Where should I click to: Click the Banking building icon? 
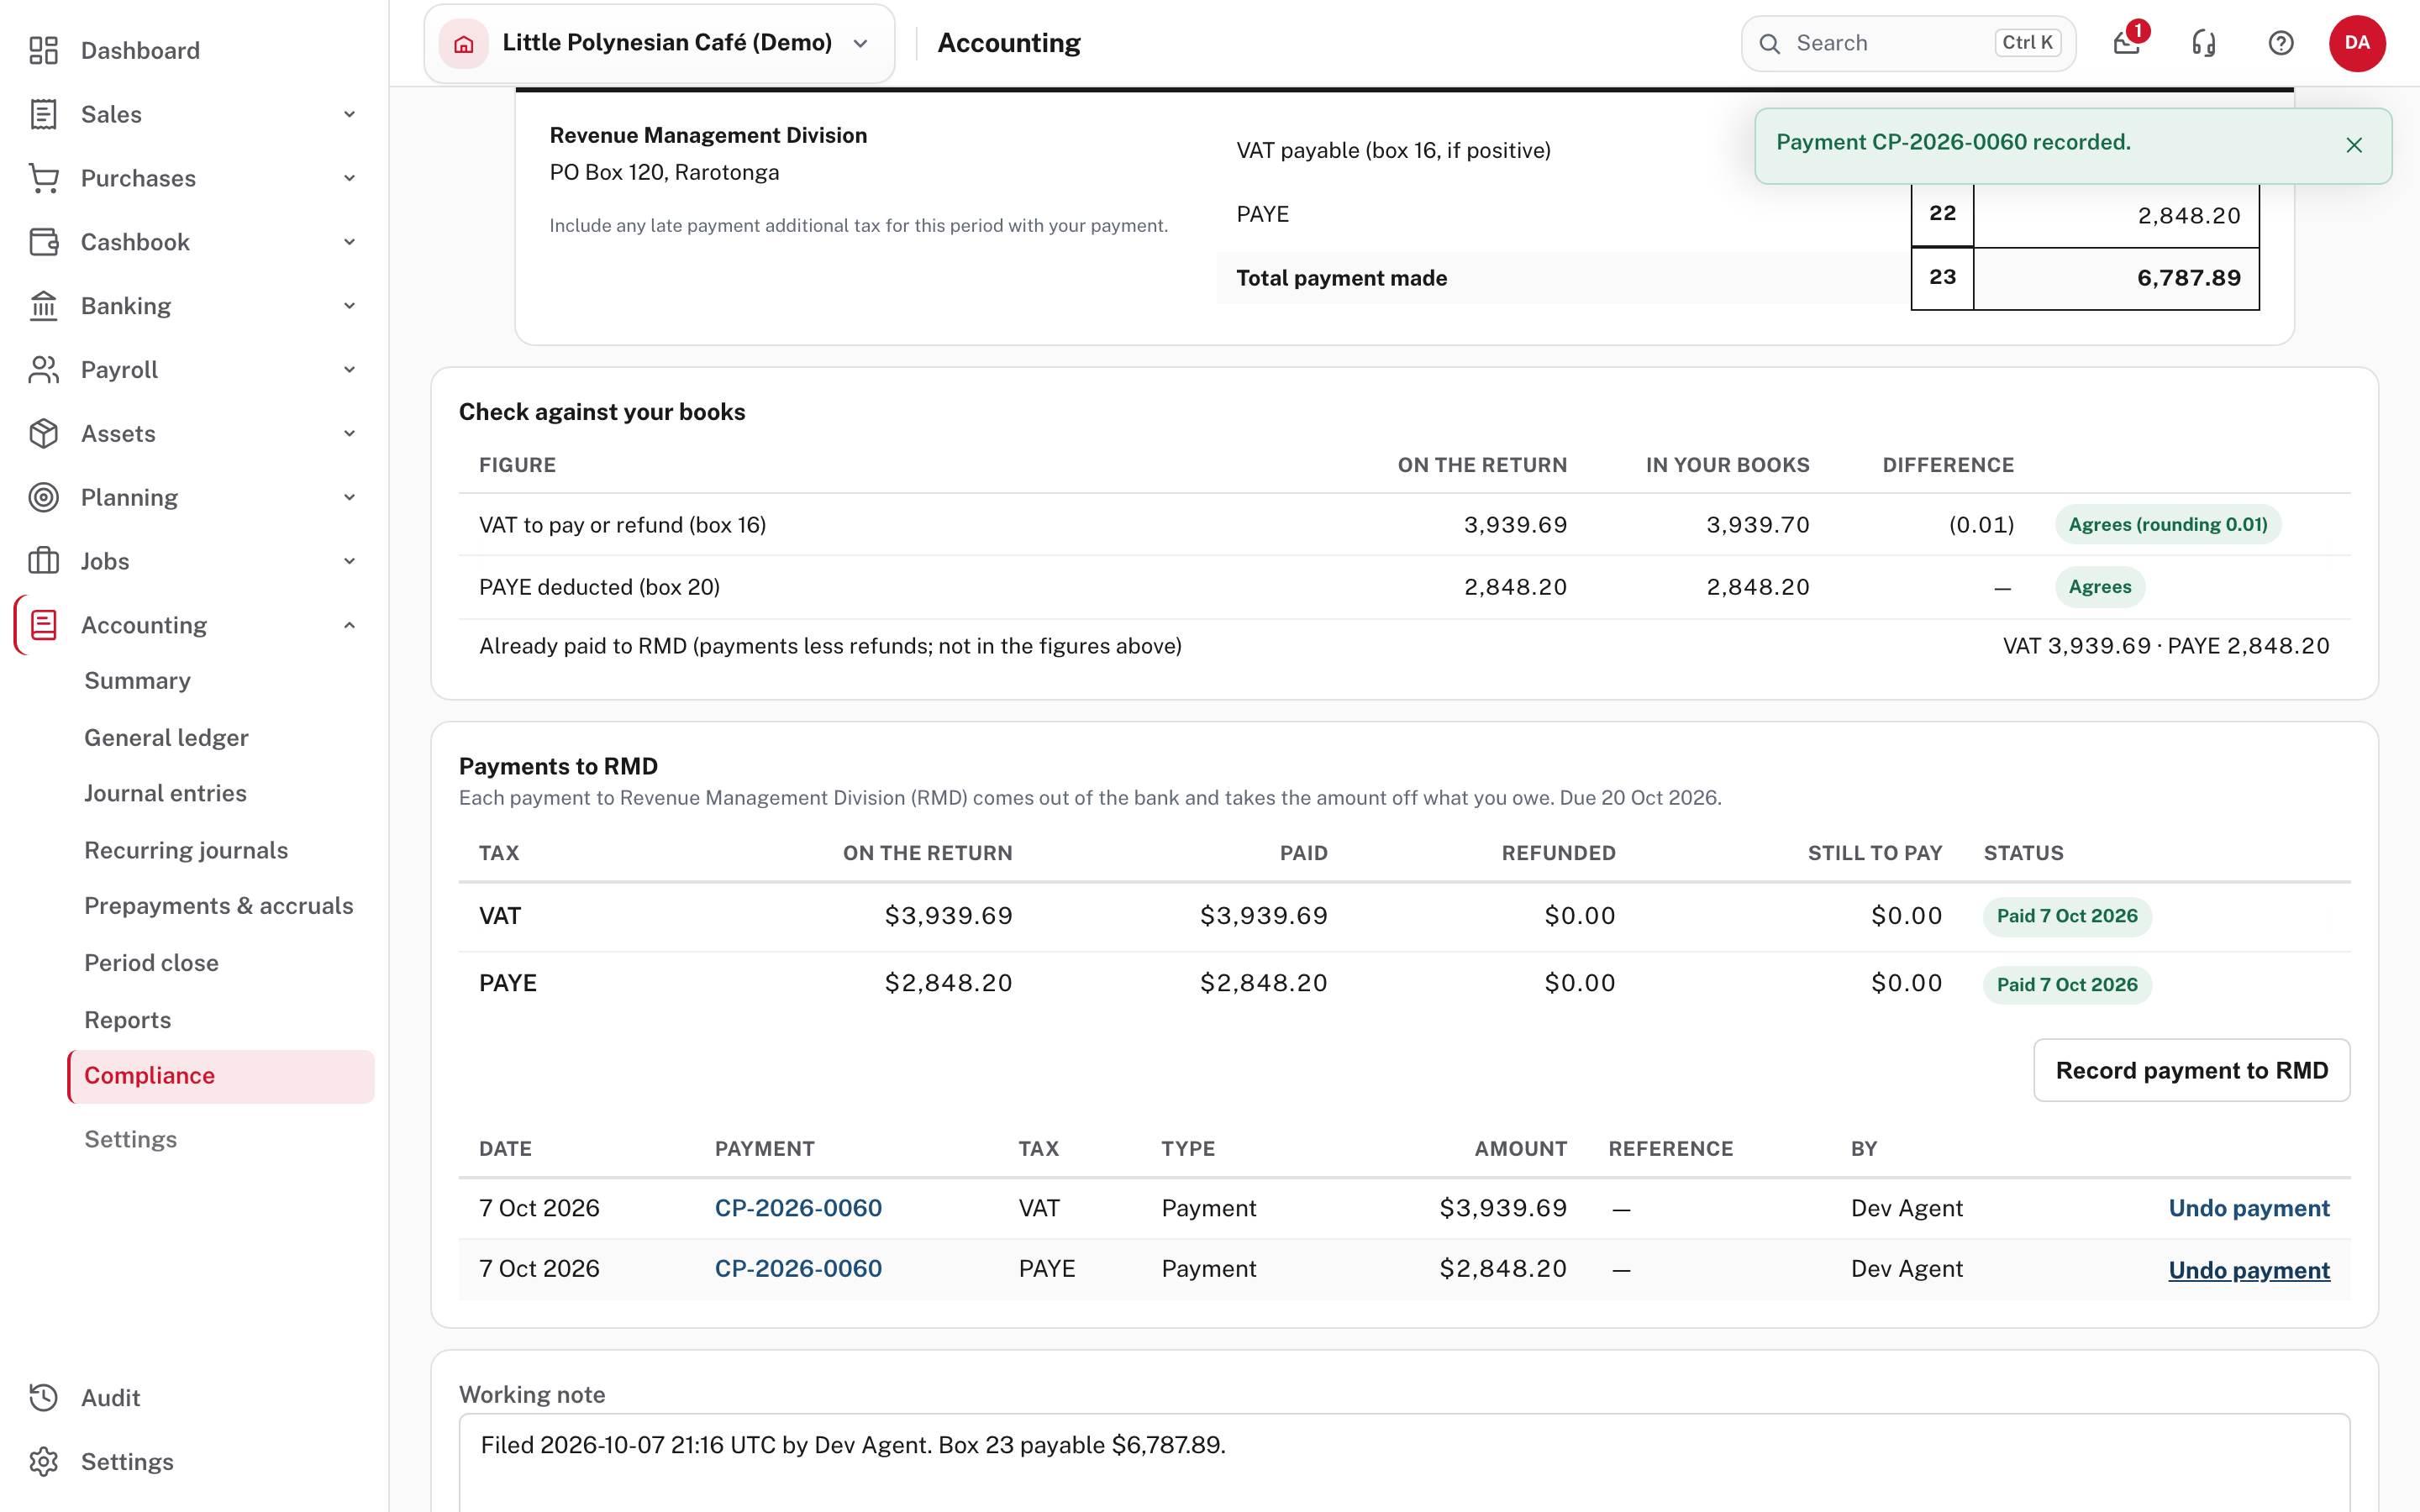tap(43, 306)
